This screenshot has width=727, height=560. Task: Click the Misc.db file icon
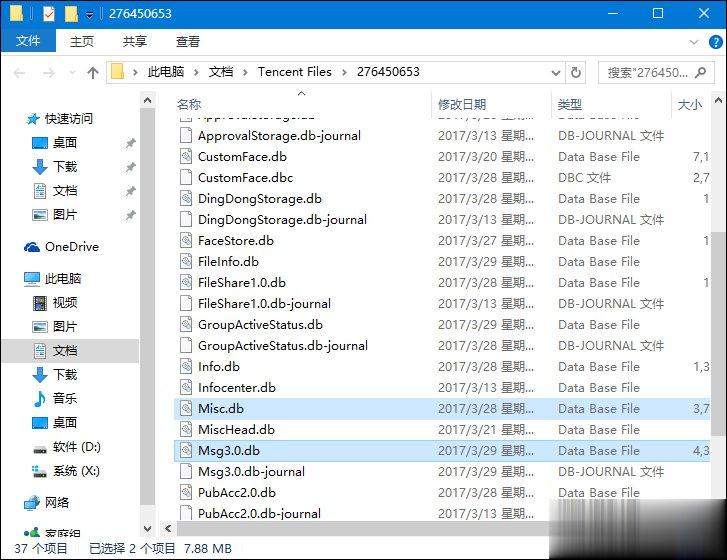point(186,408)
